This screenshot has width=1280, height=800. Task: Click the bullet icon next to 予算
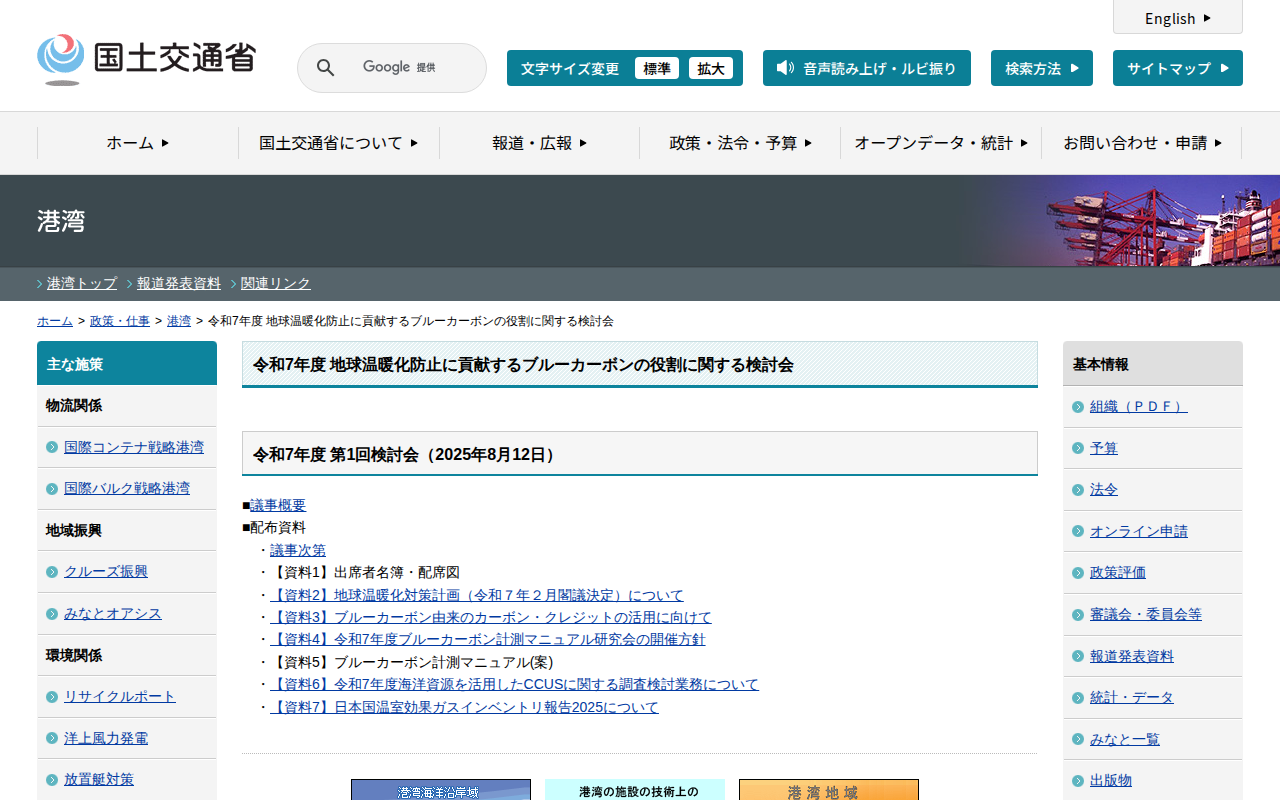coord(1078,449)
